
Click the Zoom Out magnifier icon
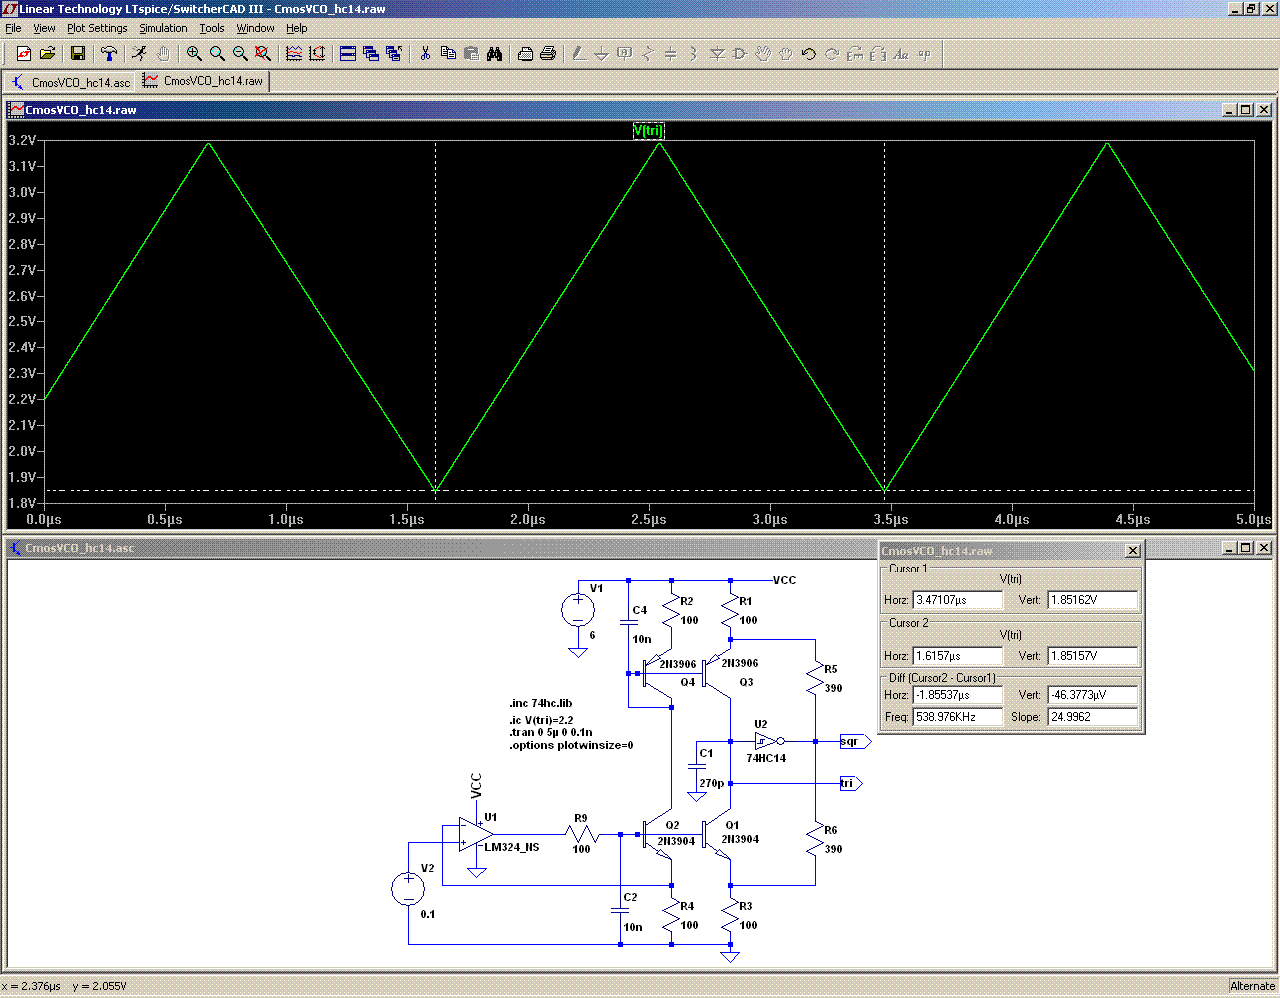240,54
